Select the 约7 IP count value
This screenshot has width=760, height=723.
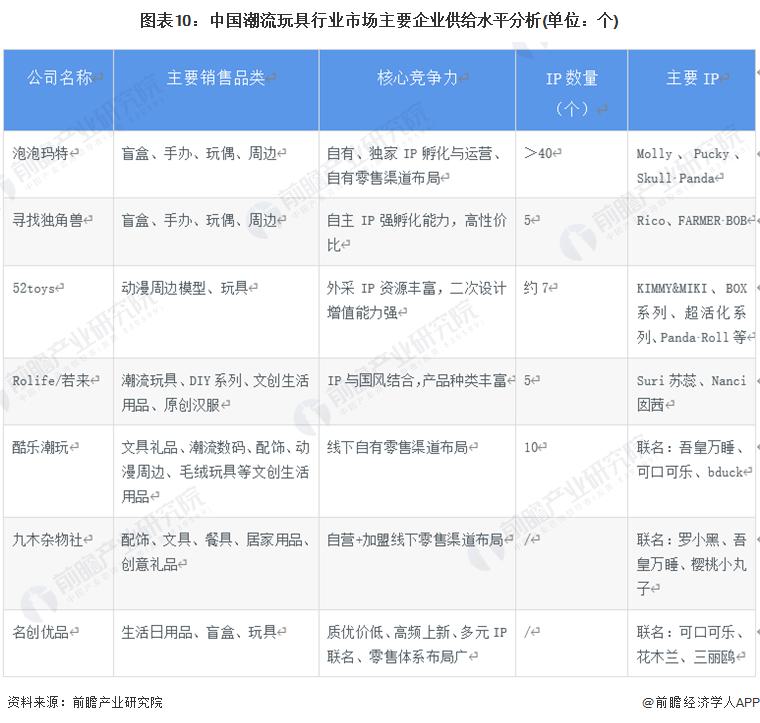tap(538, 287)
